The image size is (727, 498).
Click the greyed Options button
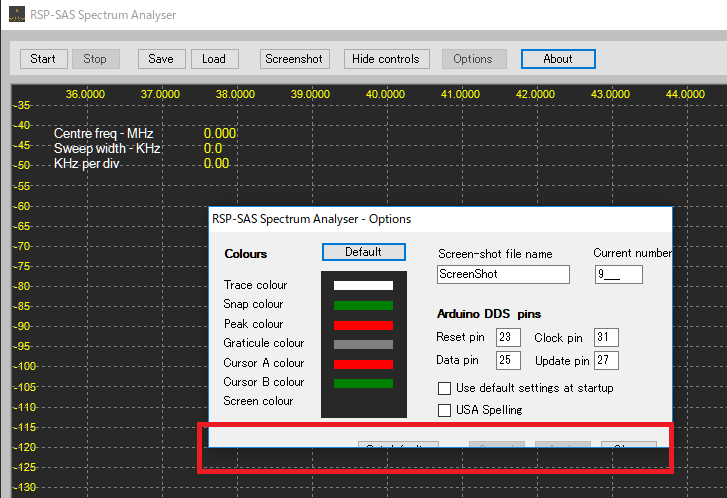tap(473, 59)
